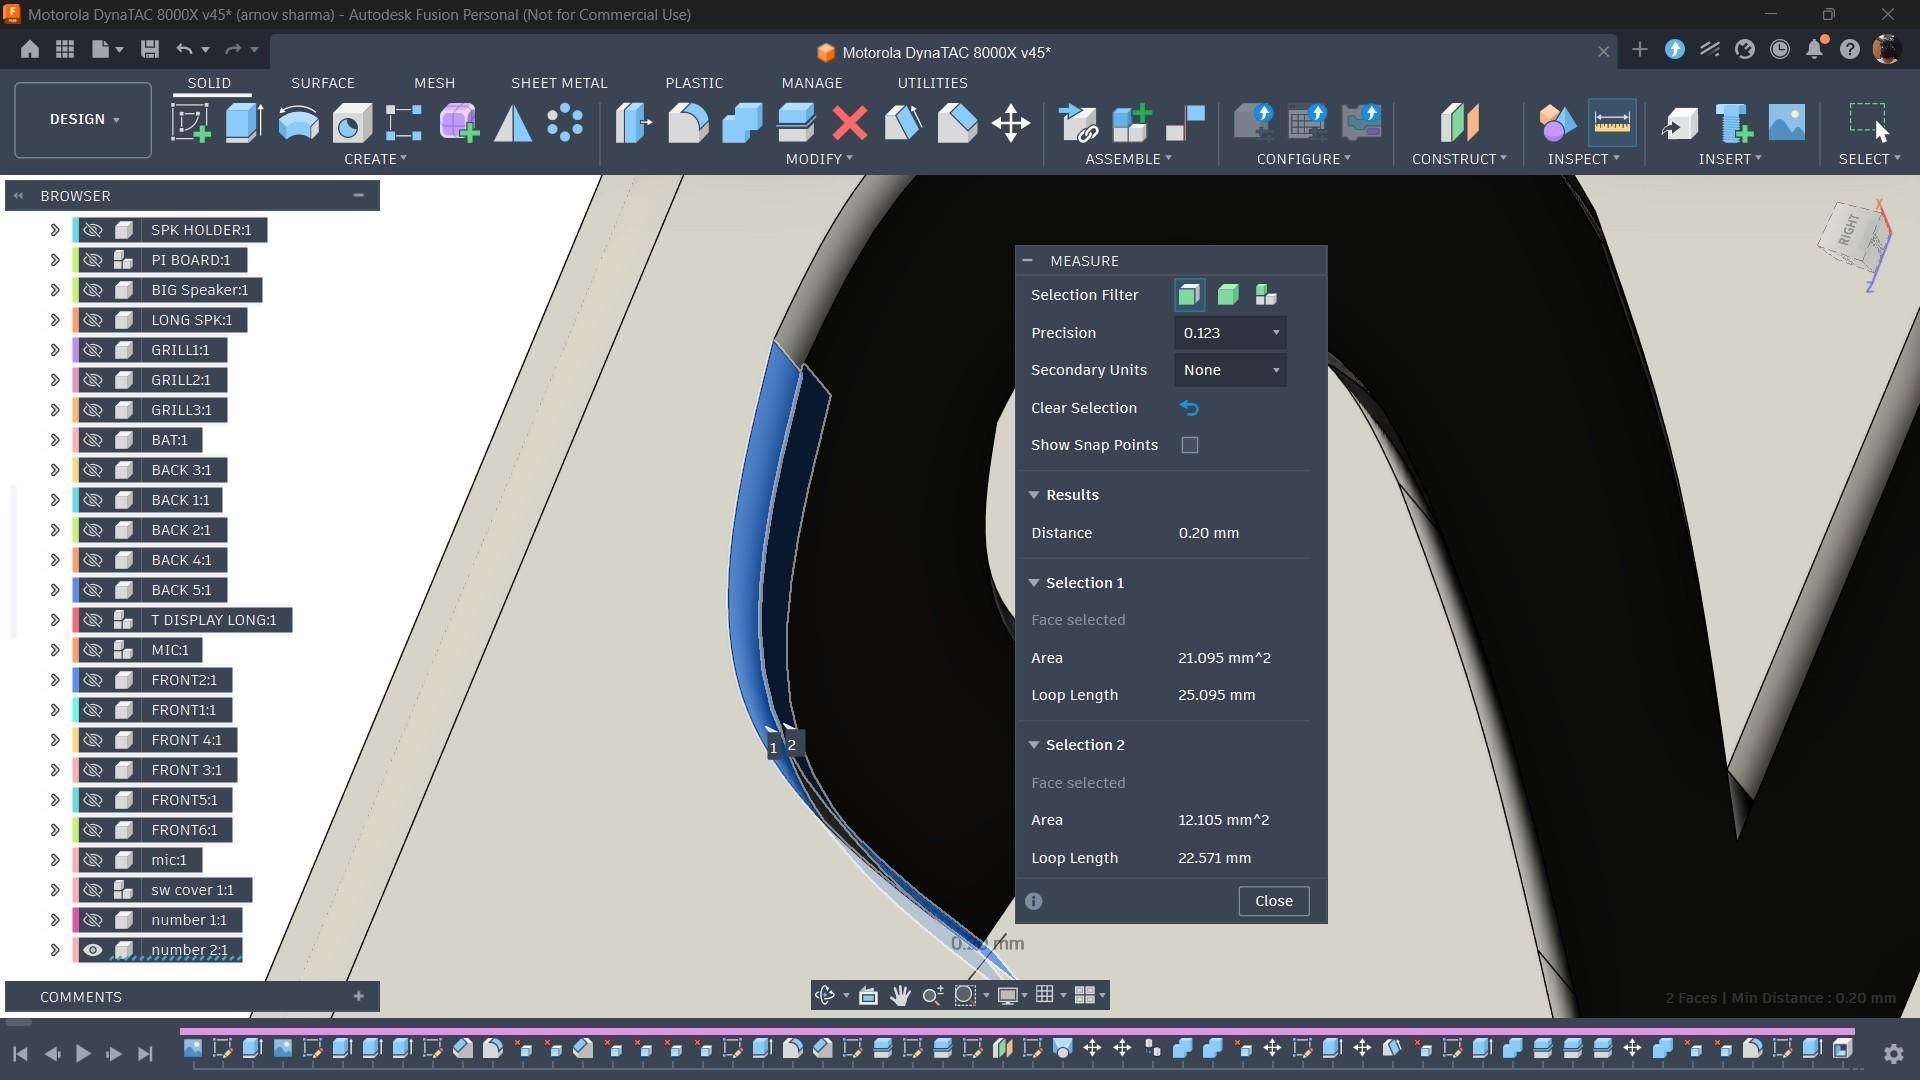Select the Combine tool icon

click(742, 123)
